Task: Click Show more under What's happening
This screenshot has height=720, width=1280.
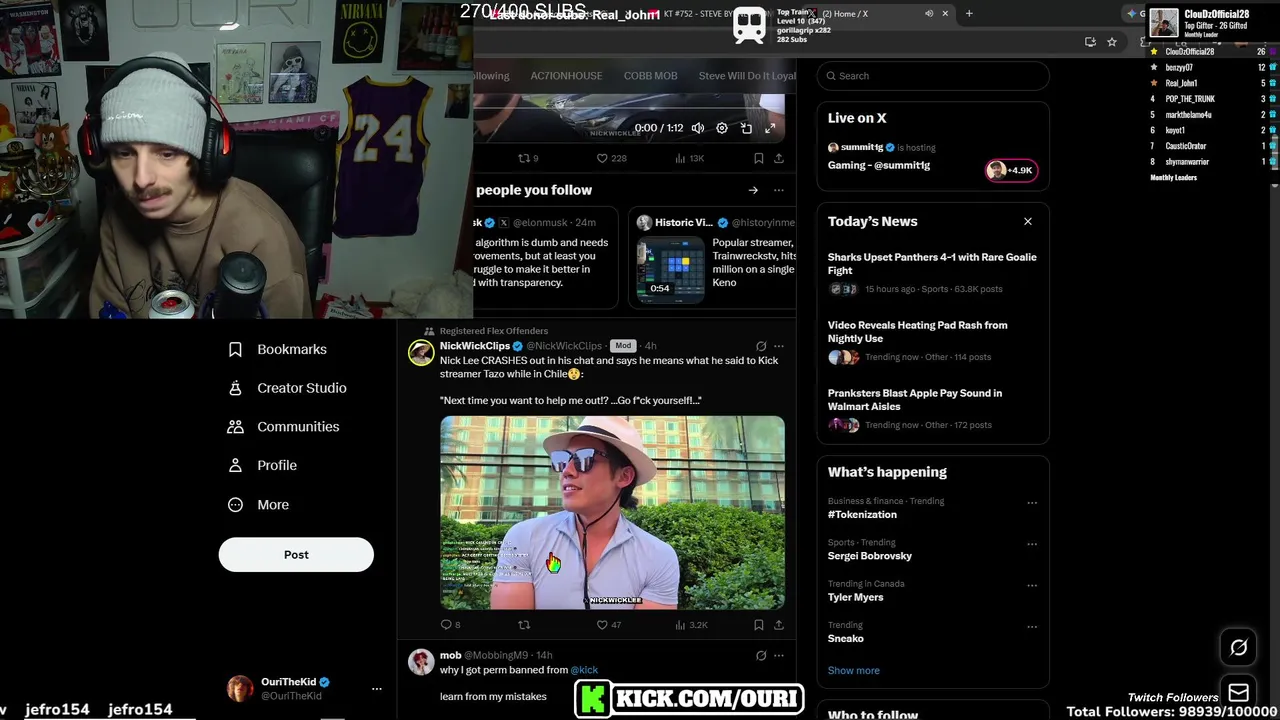Action: [854, 671]
